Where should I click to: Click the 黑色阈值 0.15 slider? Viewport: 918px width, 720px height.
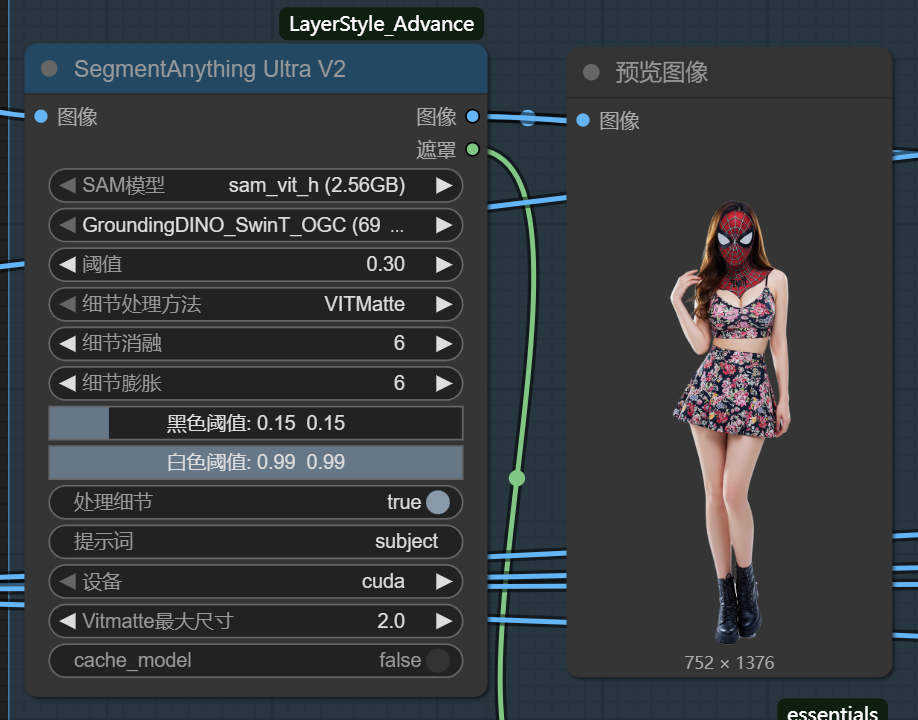256,423
